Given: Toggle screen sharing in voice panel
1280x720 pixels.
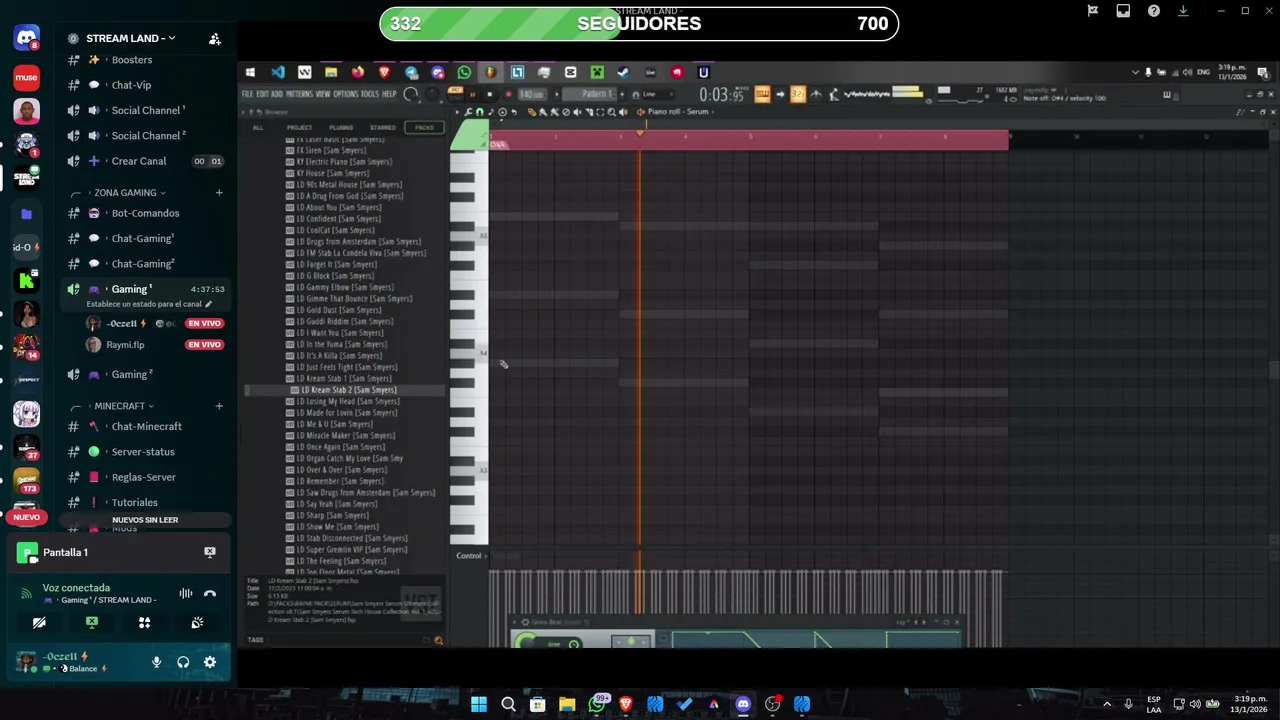Looking at the screenshot, I should [92, 622].
